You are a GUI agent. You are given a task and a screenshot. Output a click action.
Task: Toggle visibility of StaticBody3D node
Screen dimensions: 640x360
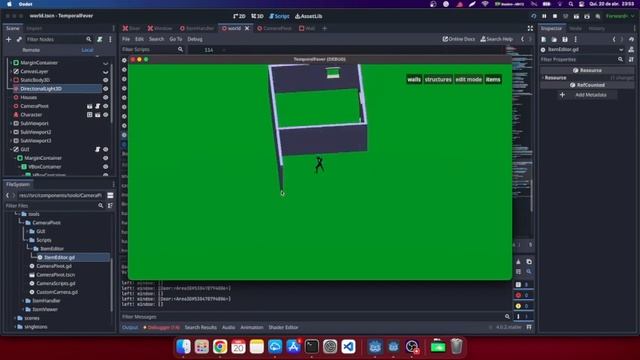pos(105,80)
